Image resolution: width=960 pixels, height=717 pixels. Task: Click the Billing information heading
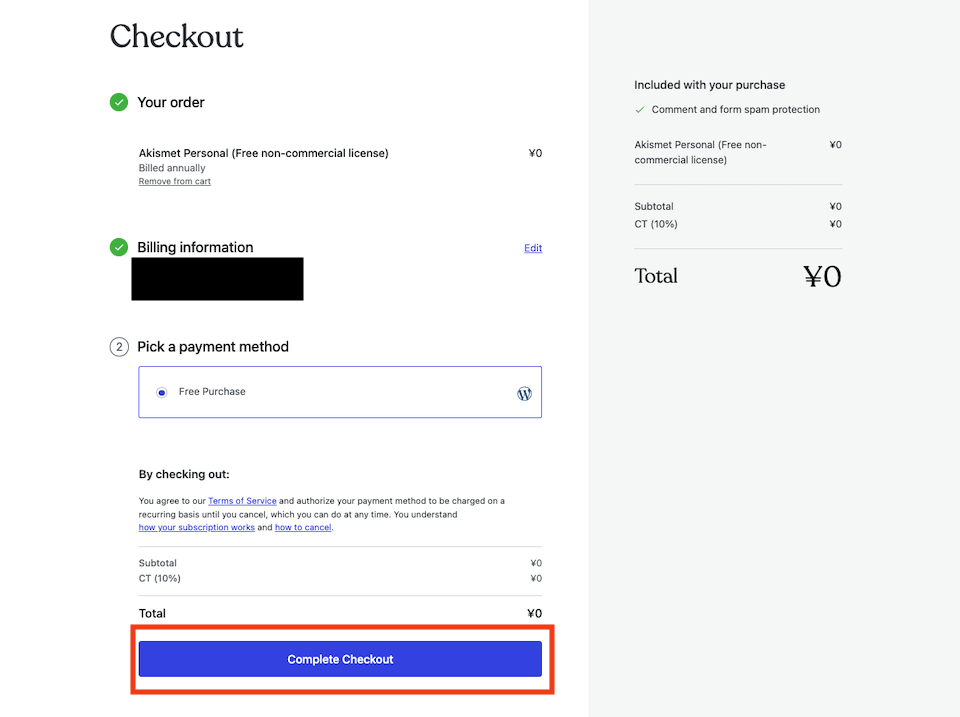click(x=195, y=247)
